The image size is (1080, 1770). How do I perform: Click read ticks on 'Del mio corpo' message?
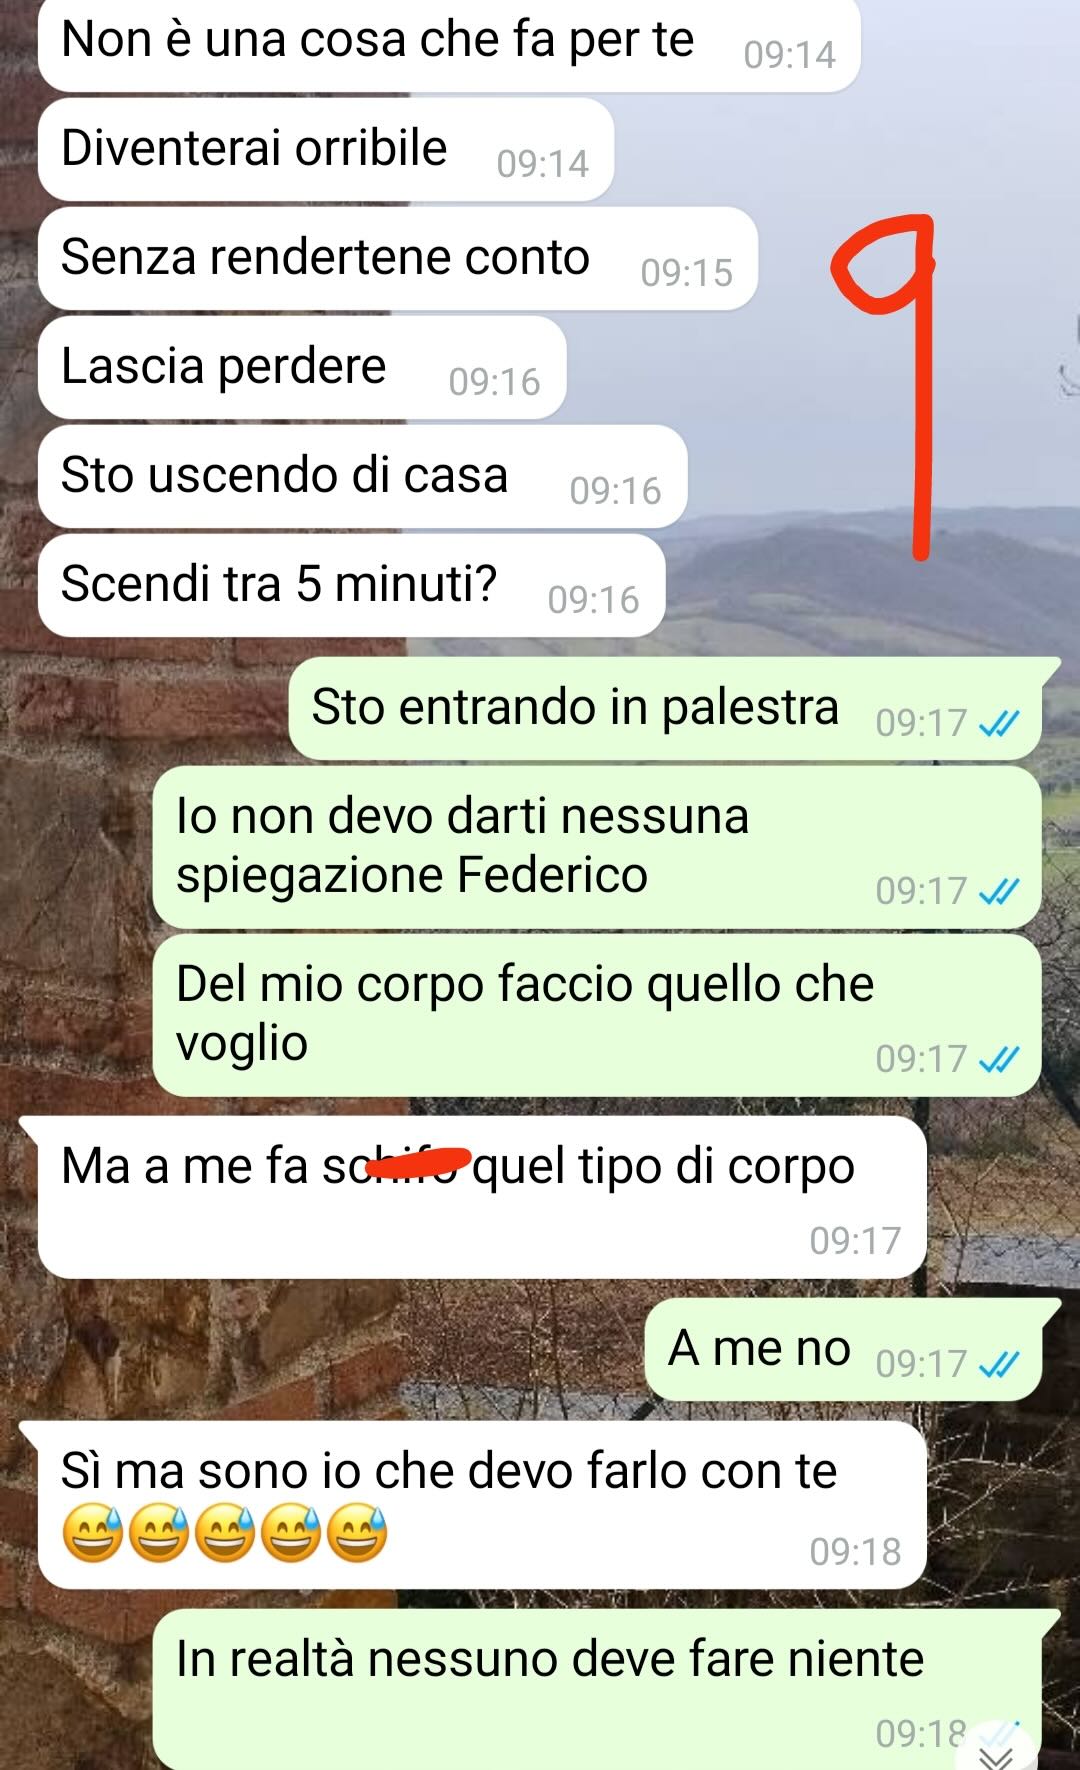point(999,1059)
